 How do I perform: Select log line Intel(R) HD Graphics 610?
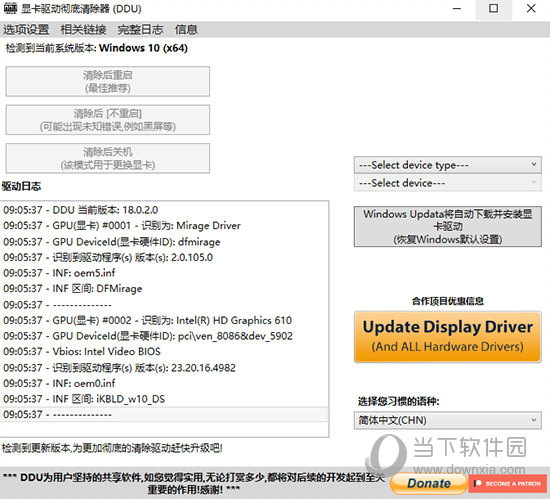click(x=163, y=320)
